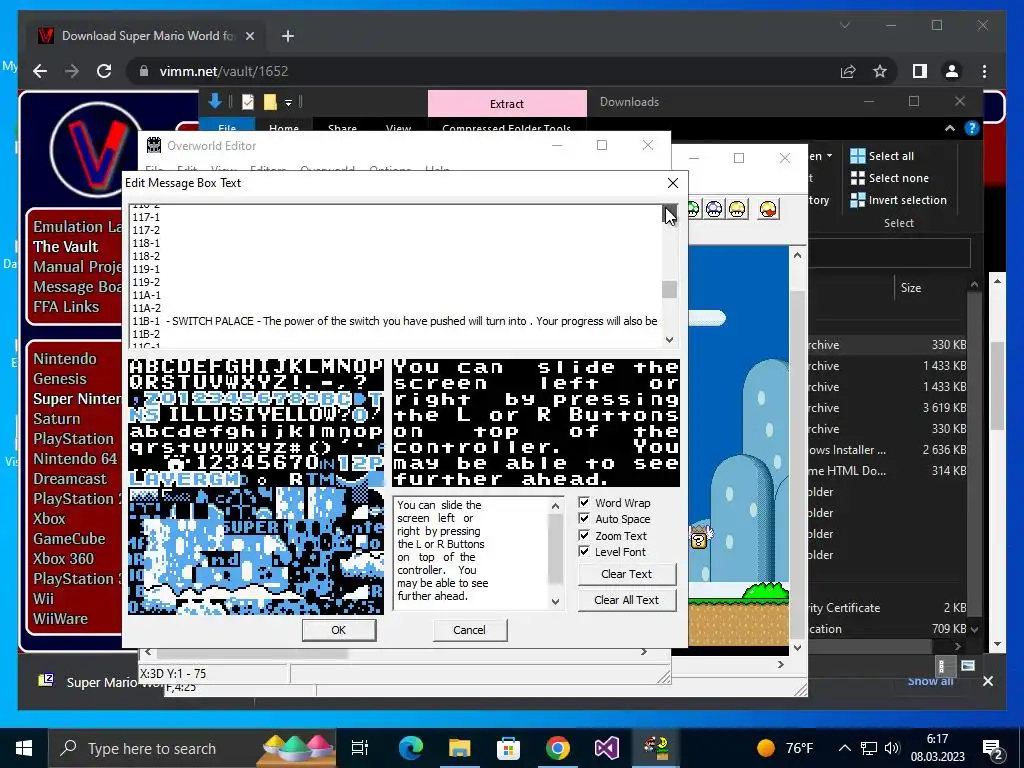
Task: Click the Chrome share page icon
Action: click(848, 71)
